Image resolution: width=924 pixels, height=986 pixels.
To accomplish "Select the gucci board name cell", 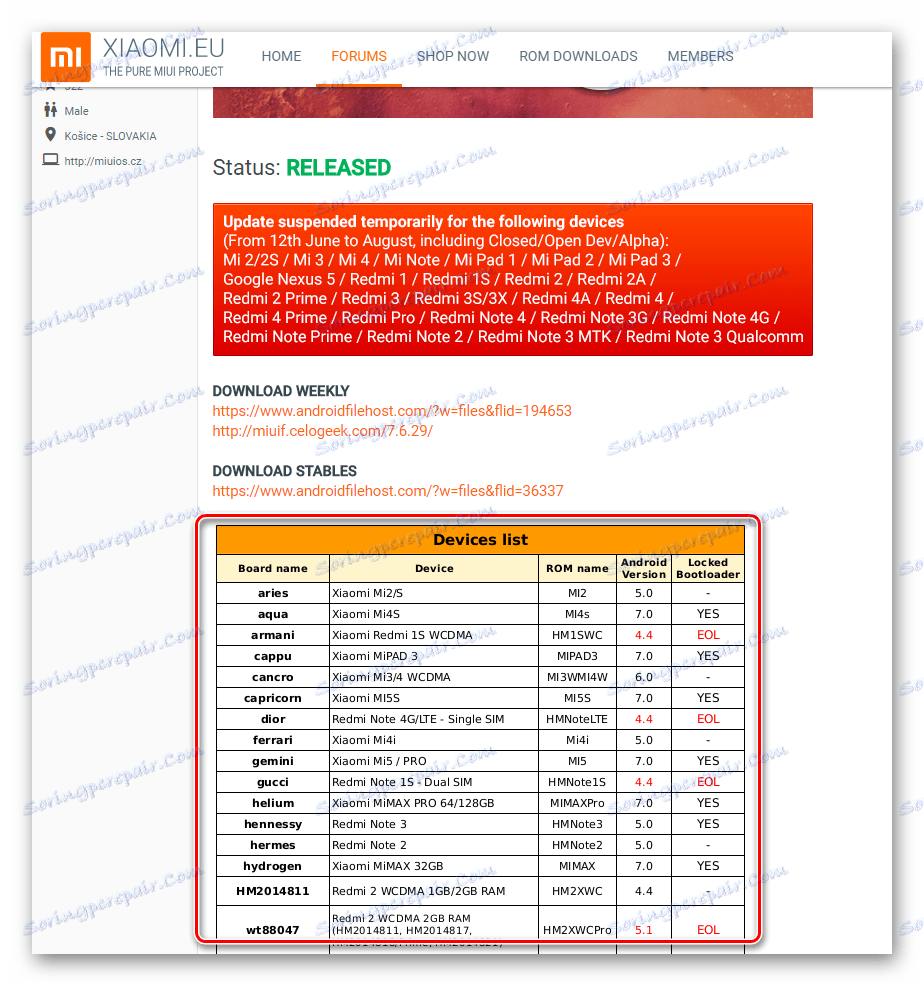I will [272, 782].
